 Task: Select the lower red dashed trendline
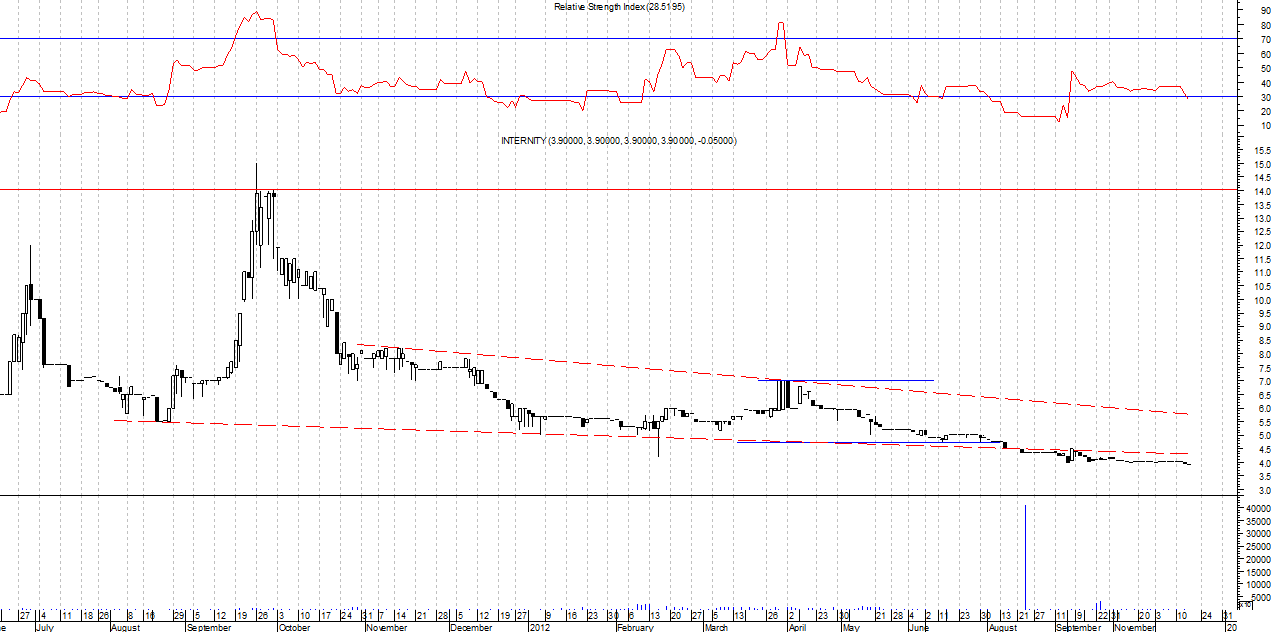coord(400,428)
